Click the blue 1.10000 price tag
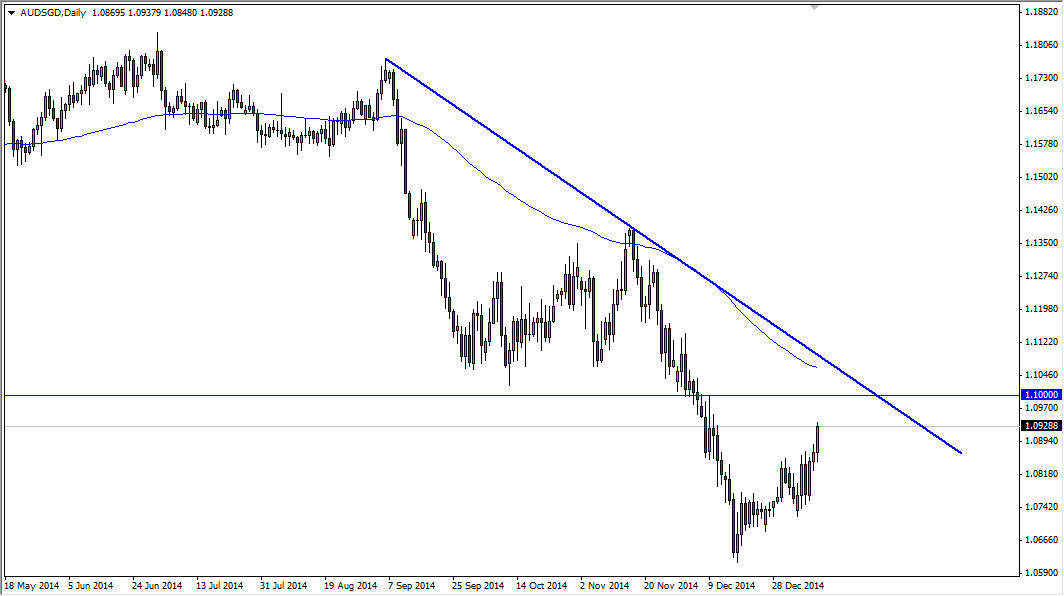The image size is (1064, 596). [1040, 394]
